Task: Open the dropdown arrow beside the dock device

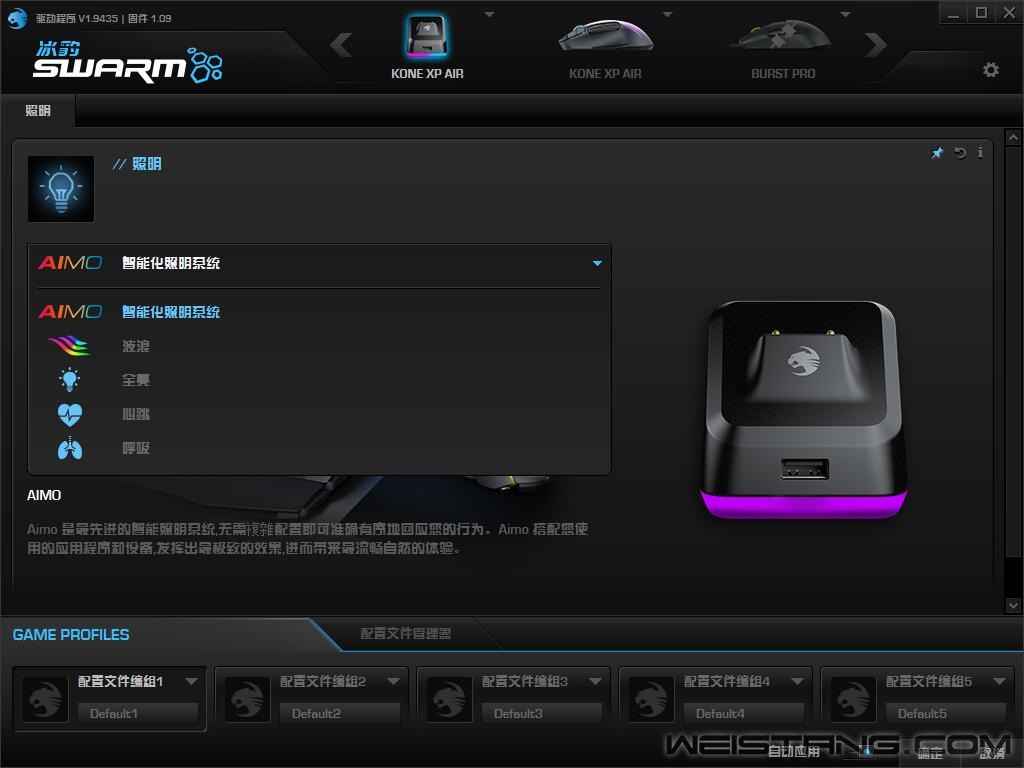Action: coord(490,14)
